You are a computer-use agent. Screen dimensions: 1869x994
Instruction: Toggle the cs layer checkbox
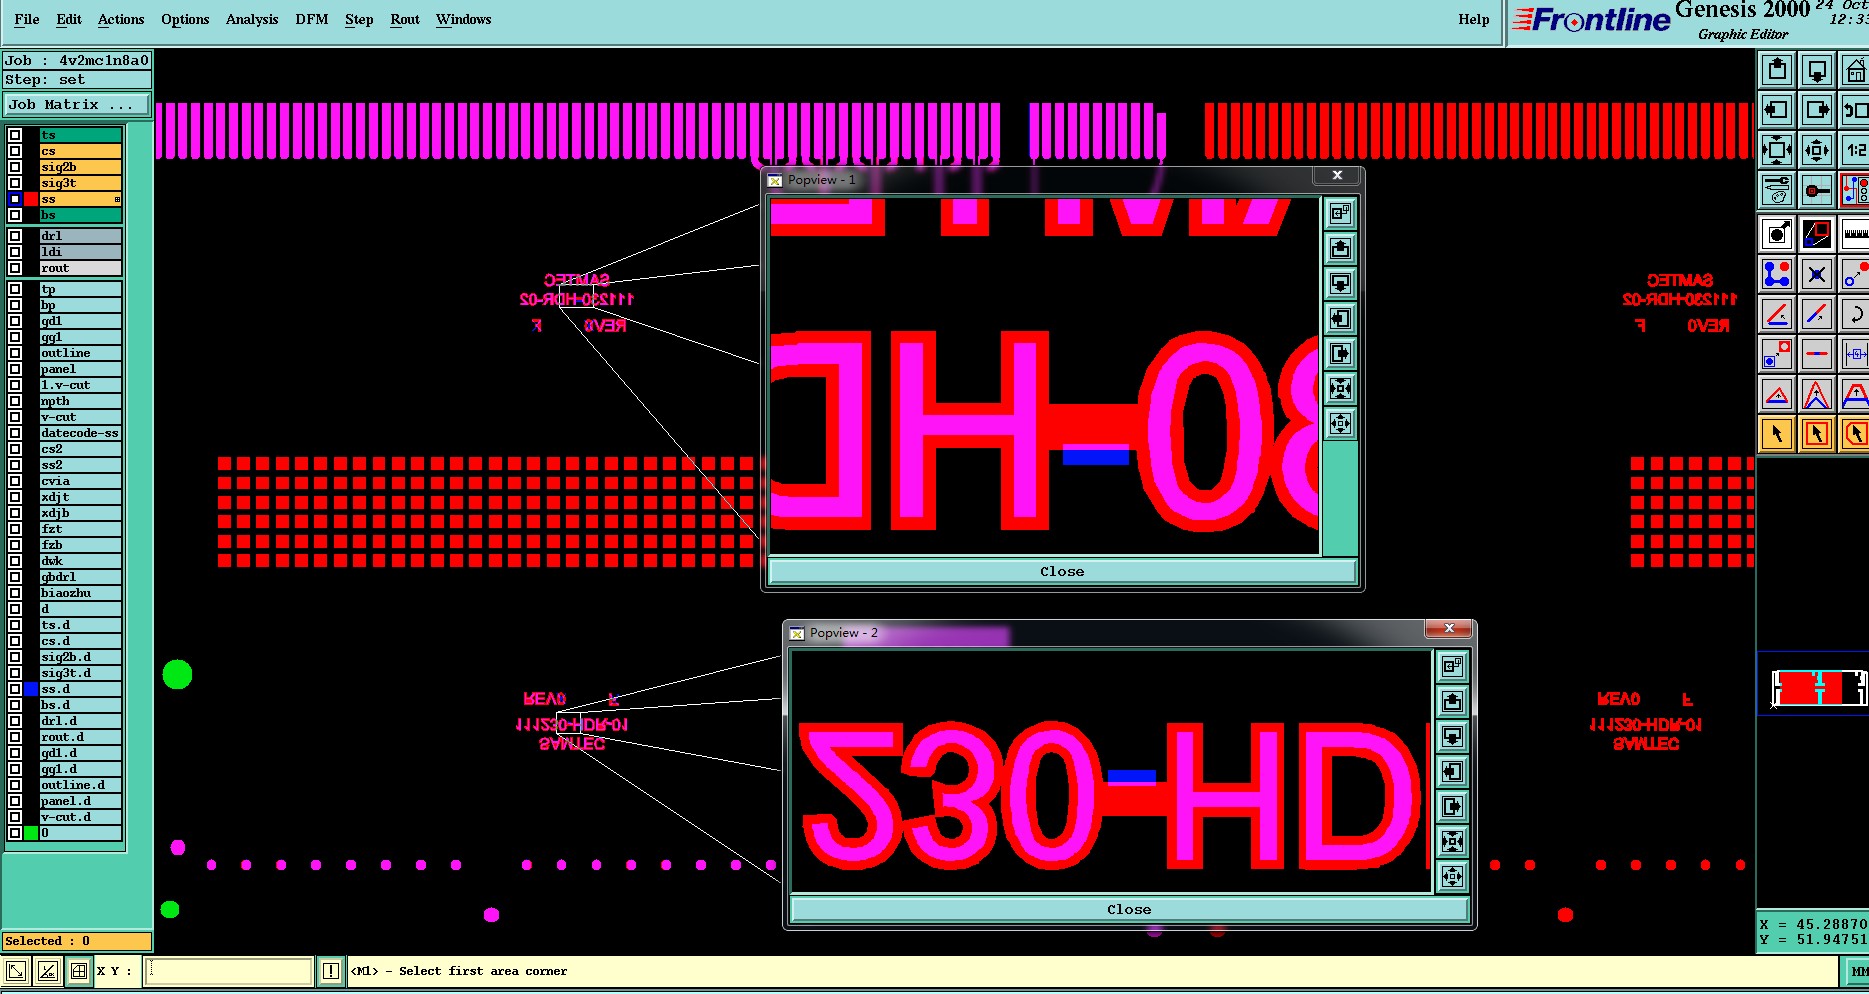pyautogui.click(x=15, y=151)
